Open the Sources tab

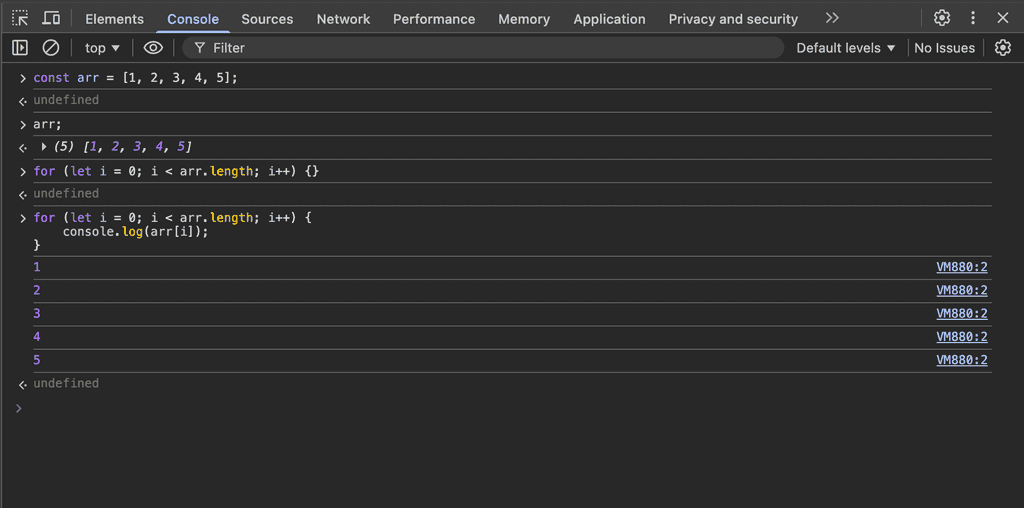click(x=267, y=19)
